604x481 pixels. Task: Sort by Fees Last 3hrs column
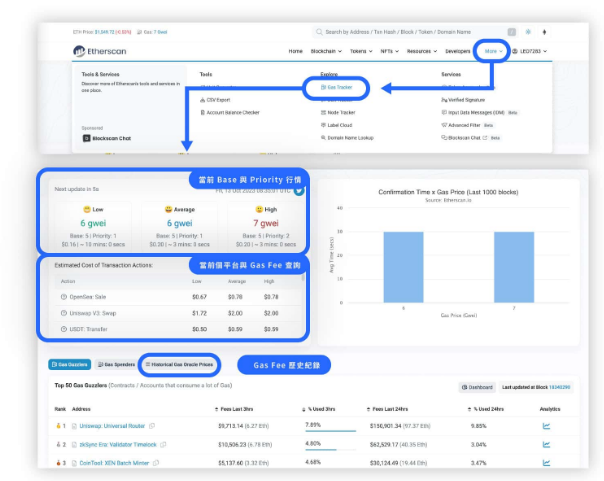[234, 409]
